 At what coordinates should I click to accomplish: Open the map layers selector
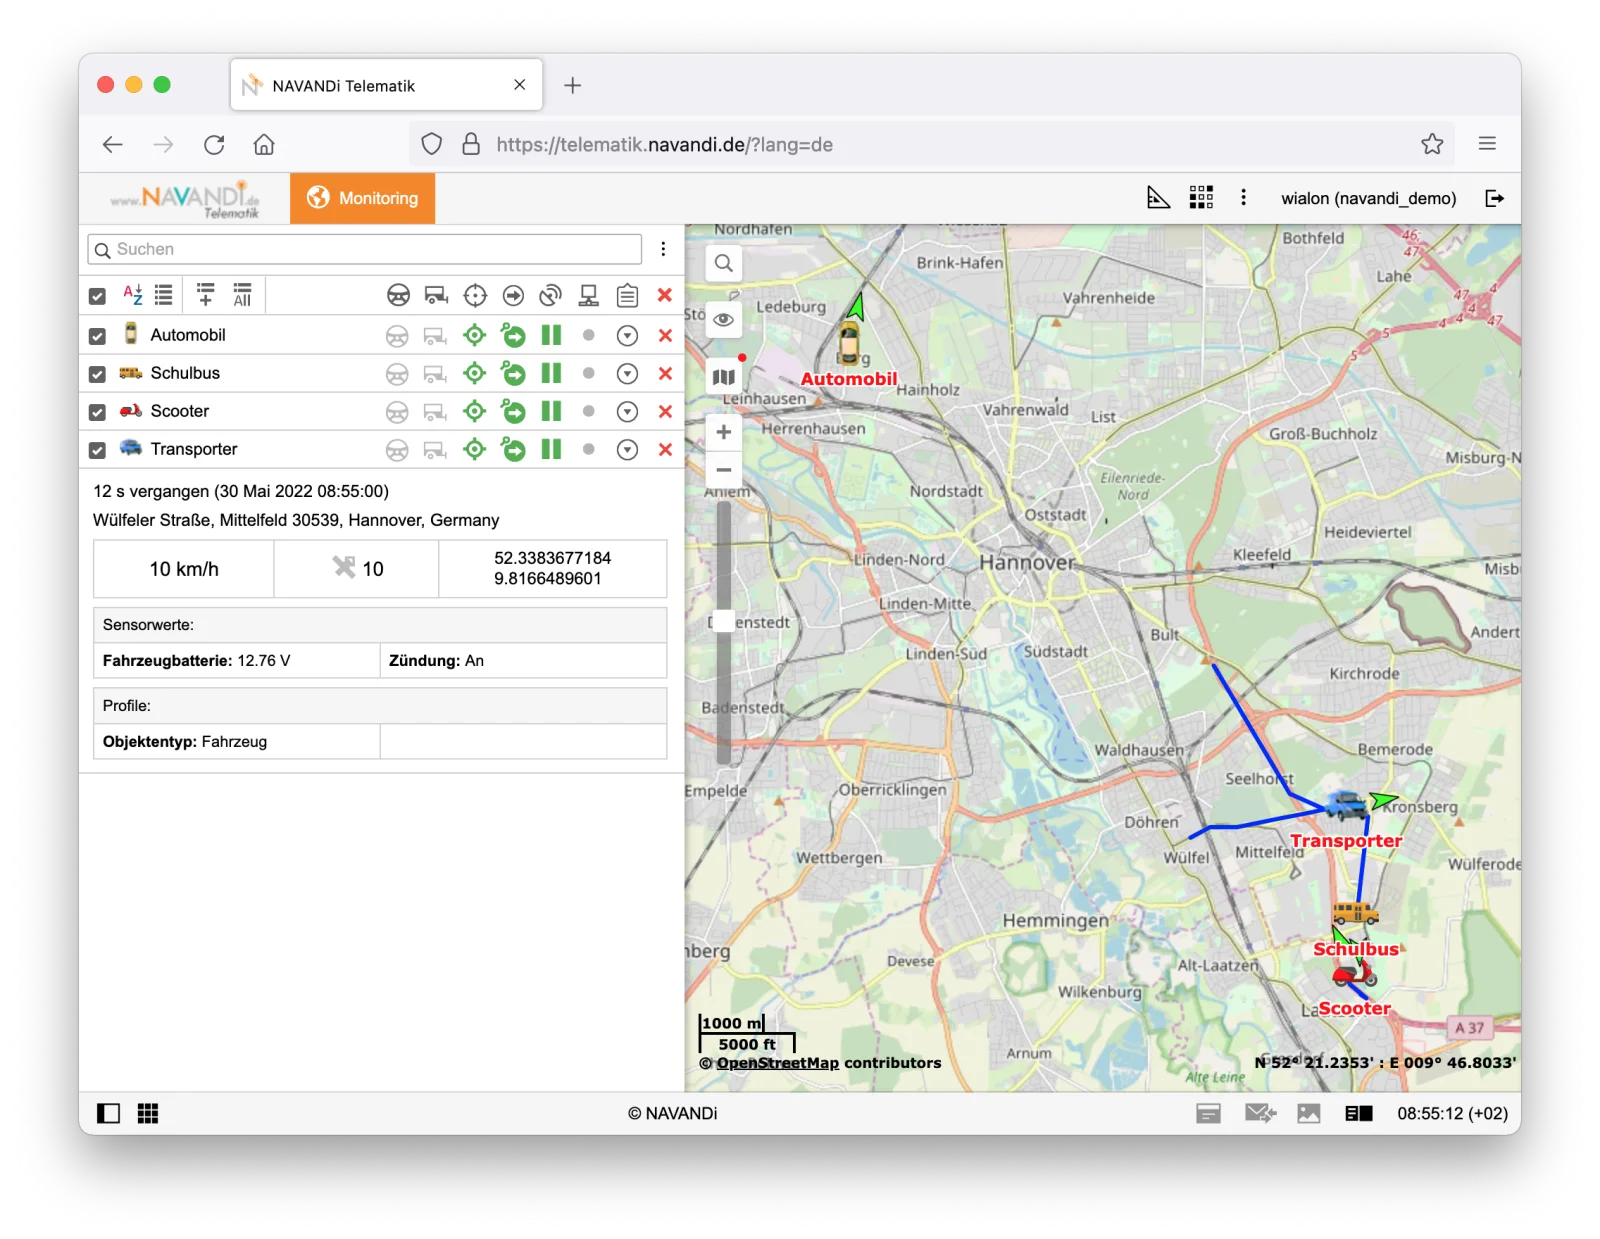click(x=724, y=377)
